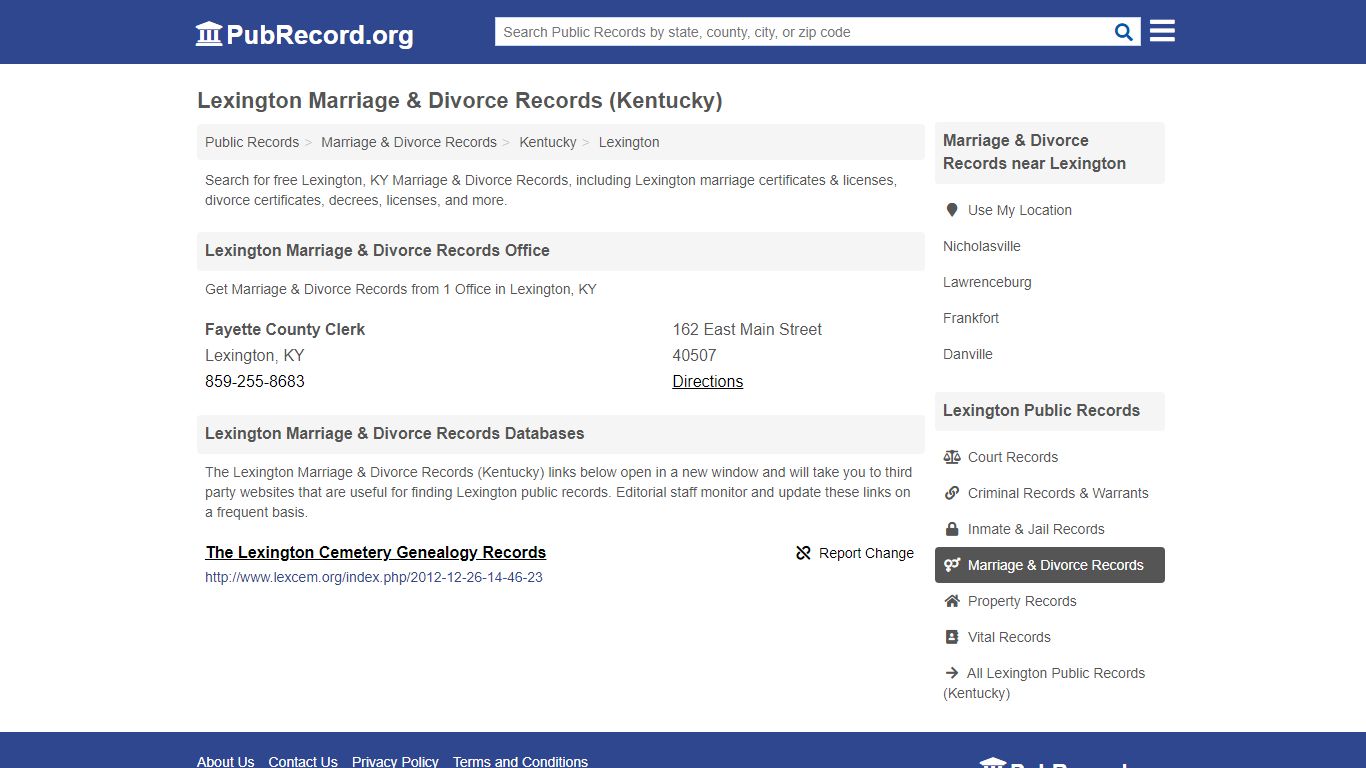Open Fayette County Clerk listing
Screen dimensions: 1366x768
click(x=285, y=329)
